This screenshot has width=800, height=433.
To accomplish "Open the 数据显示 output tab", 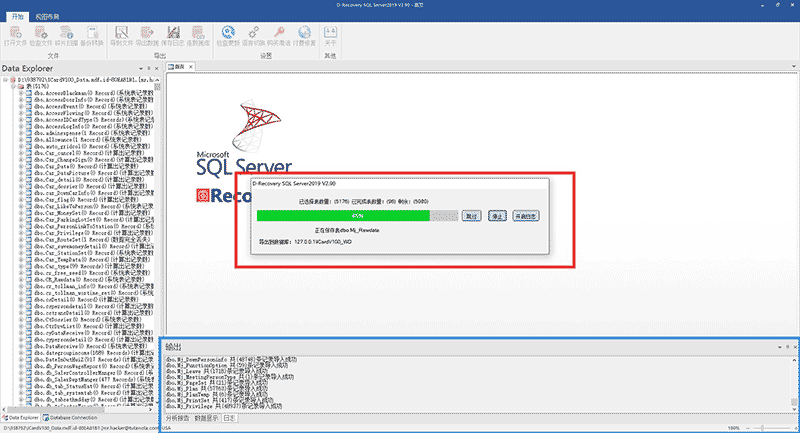I will (207, 418).
